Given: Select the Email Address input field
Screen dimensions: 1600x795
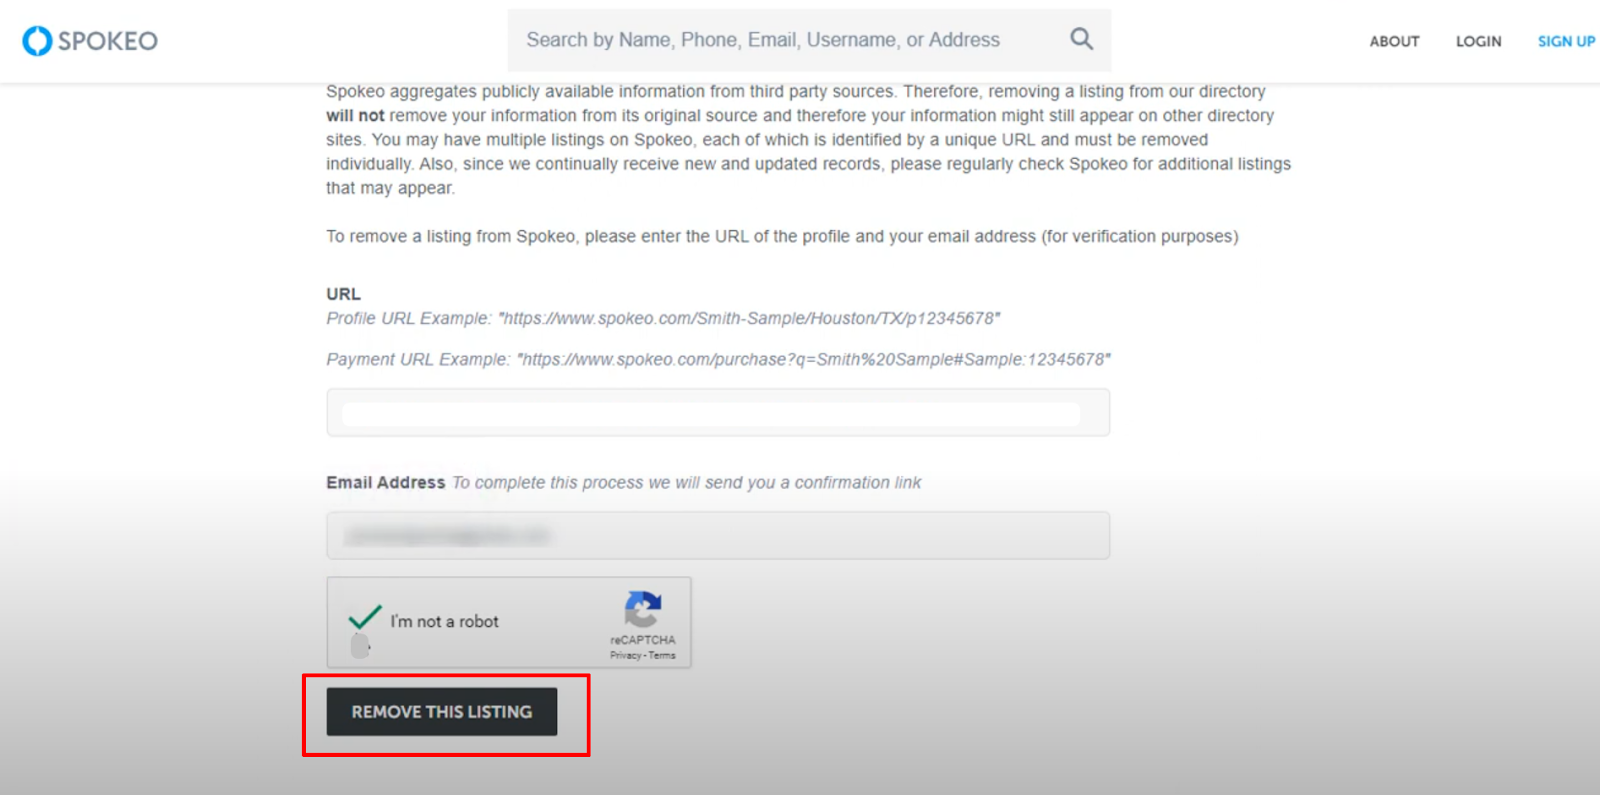Looking at the screenshot, I should 718,536.
